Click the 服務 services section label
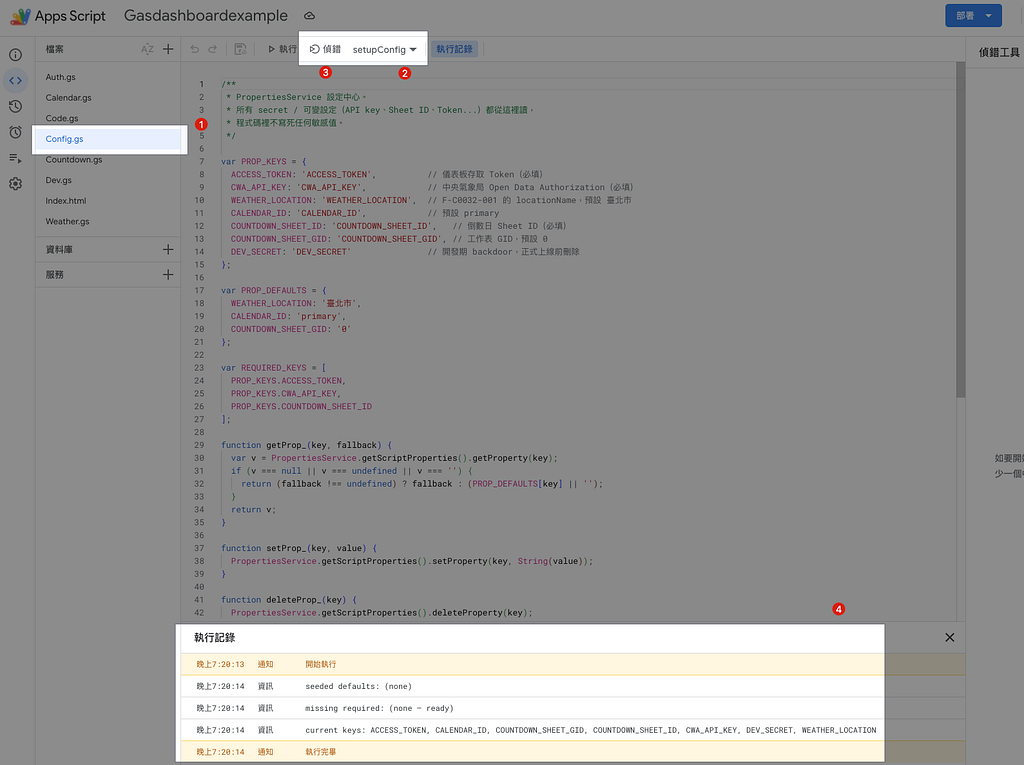1024x765 pixels. (x=55, y=275)
